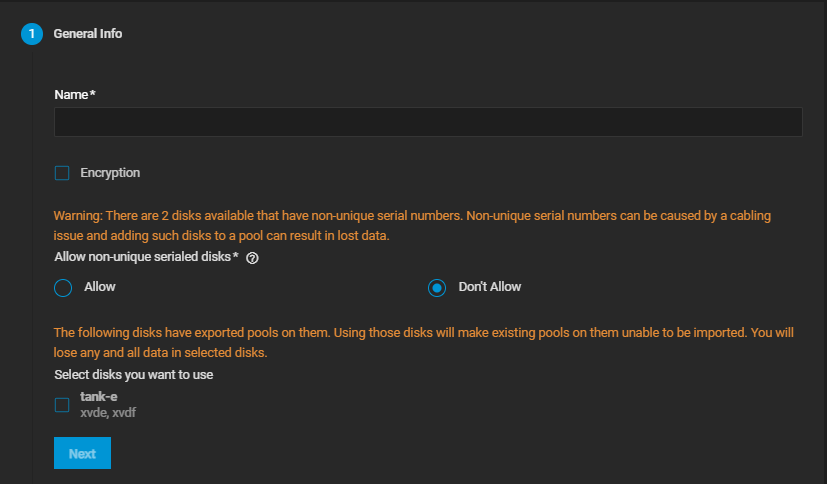Click the tank-e pool name label
The height and width of the screenshot is (484, 827).
[x=99, y=397]
